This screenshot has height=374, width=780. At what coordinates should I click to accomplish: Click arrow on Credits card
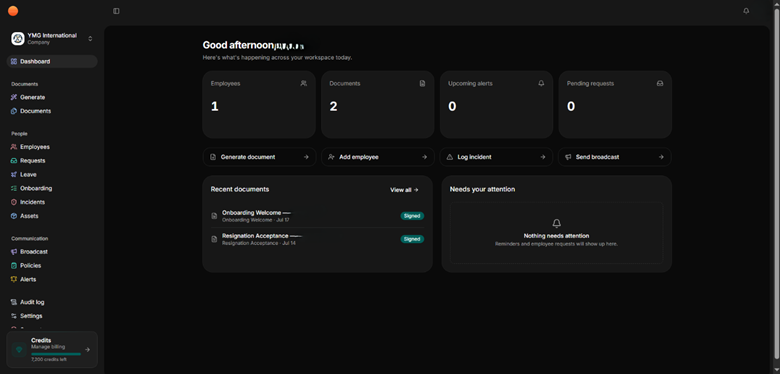point(88,350)
